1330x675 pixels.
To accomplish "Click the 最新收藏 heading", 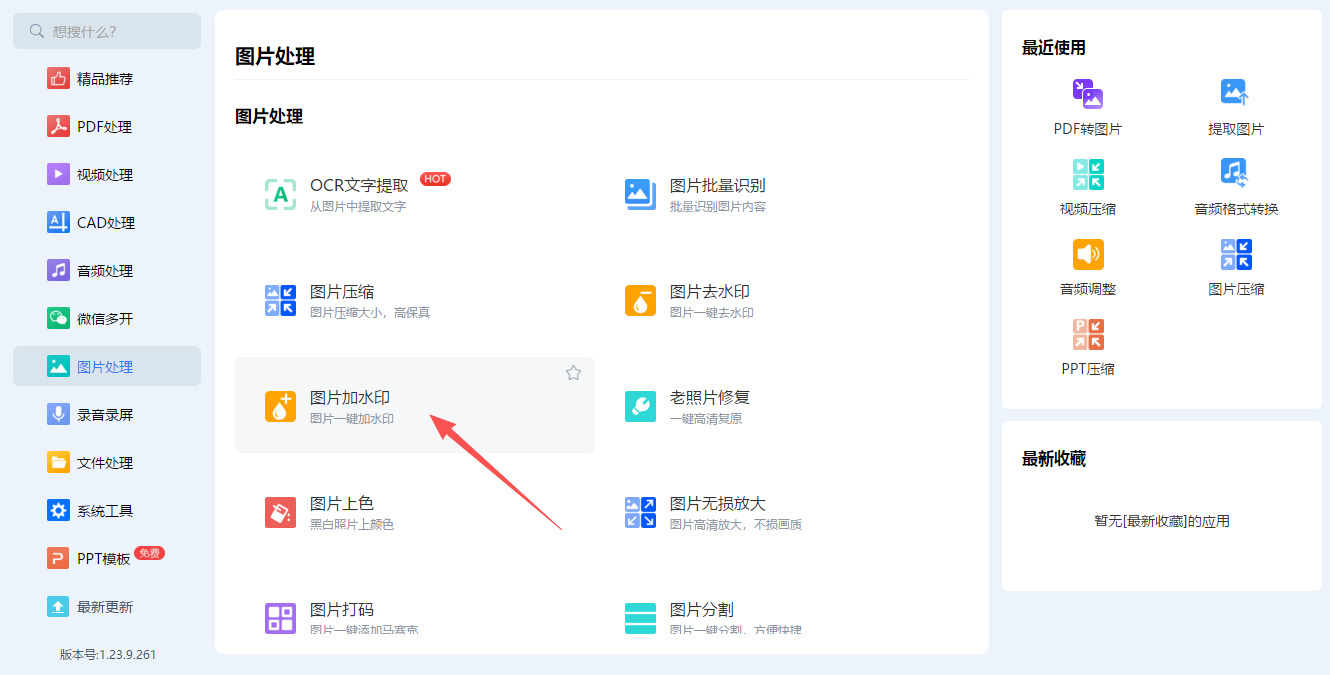I will [x=1054, y=459].
